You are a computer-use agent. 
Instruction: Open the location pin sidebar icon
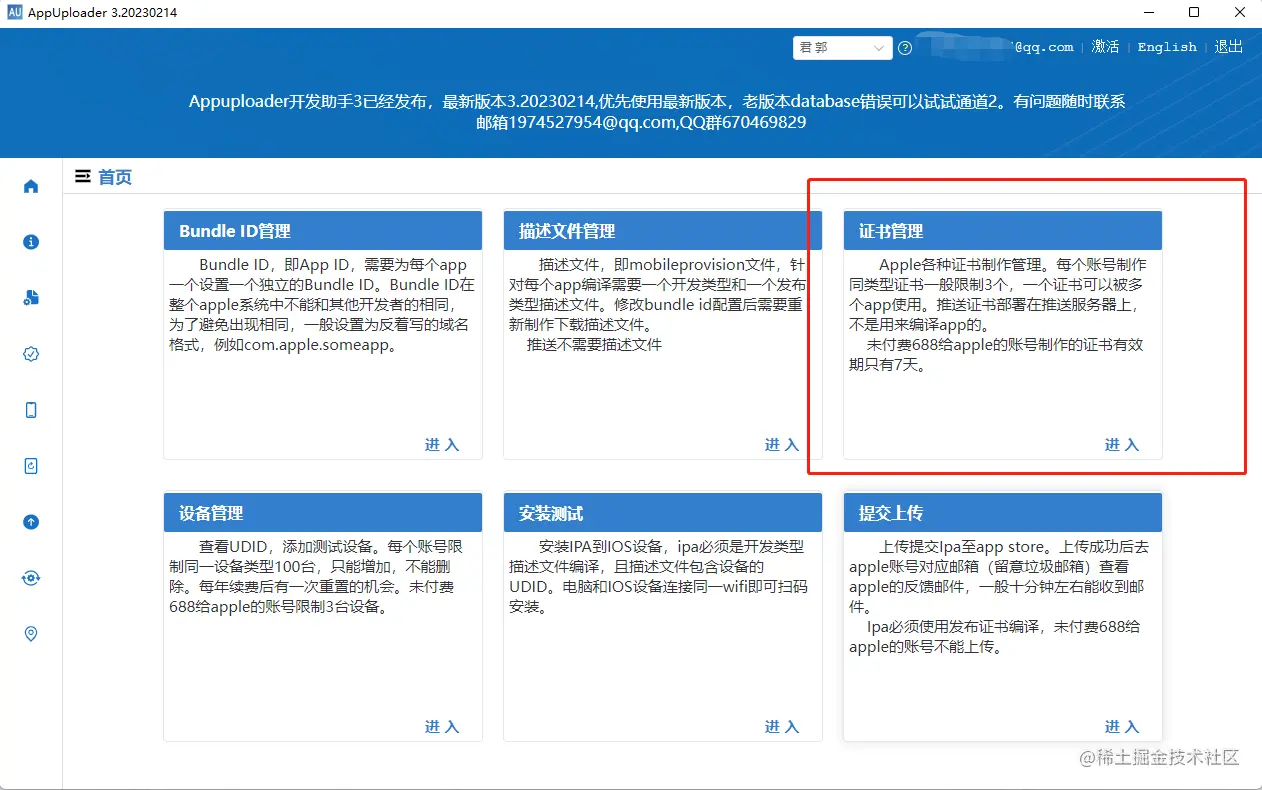pos(31,634)
